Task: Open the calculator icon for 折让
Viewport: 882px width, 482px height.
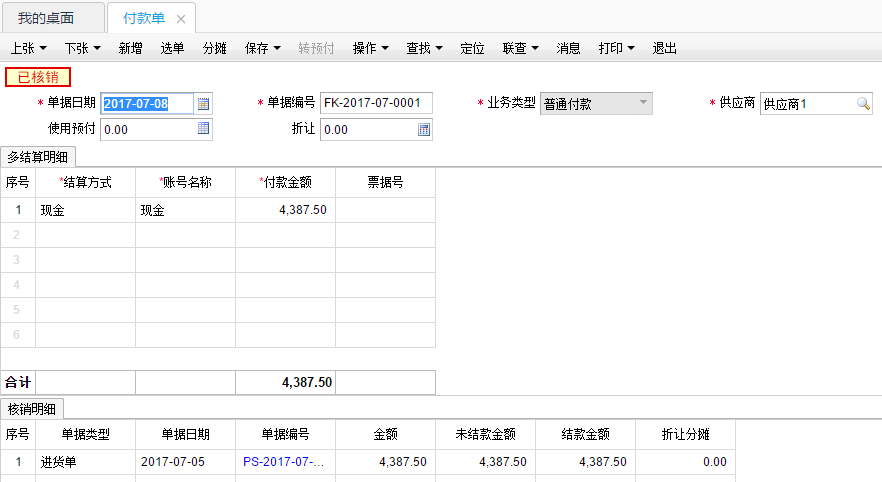Action: [x=424, y=130]
